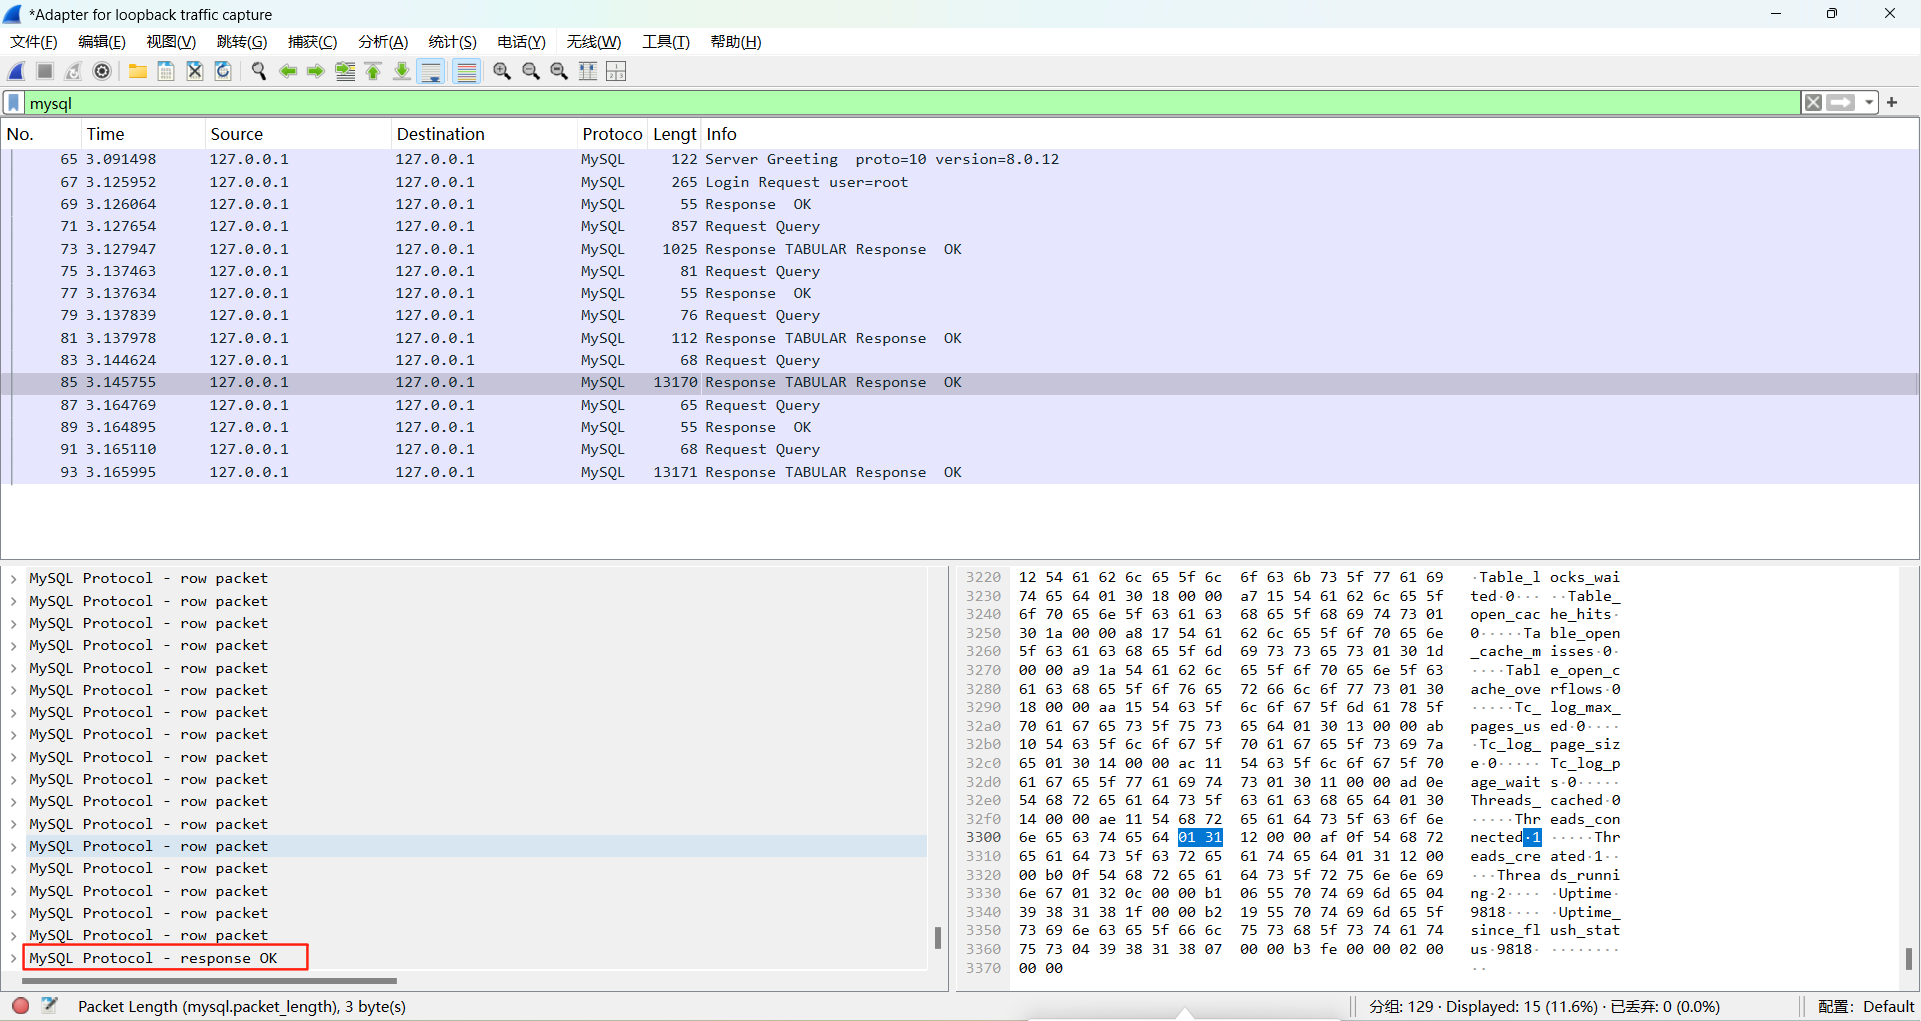Screen dimensions: 1921x1021
Task: Open display filter bookmarks
Action: [x=14, y=103]
